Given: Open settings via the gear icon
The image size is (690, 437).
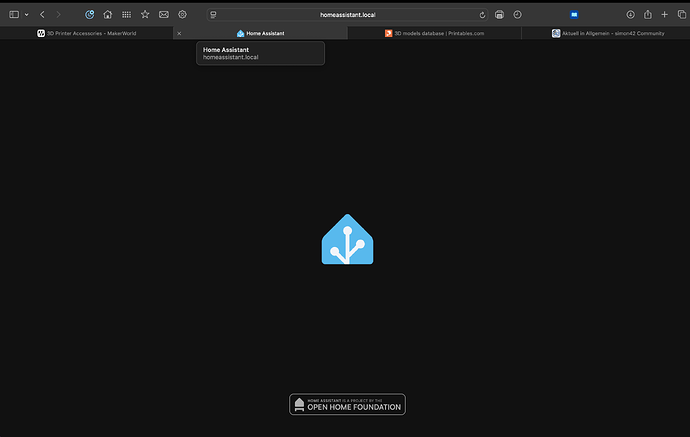Looking at the screenshot, I should coord(182,15).
